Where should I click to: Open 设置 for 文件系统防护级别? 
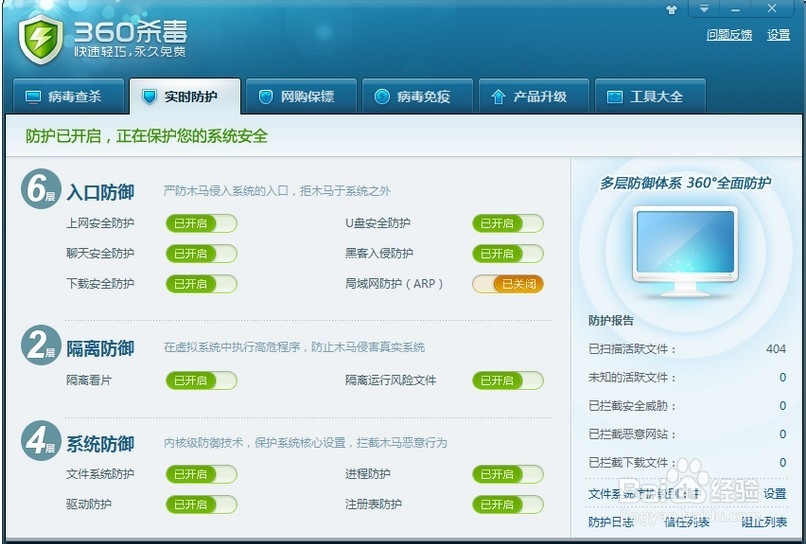coord(775,494)
